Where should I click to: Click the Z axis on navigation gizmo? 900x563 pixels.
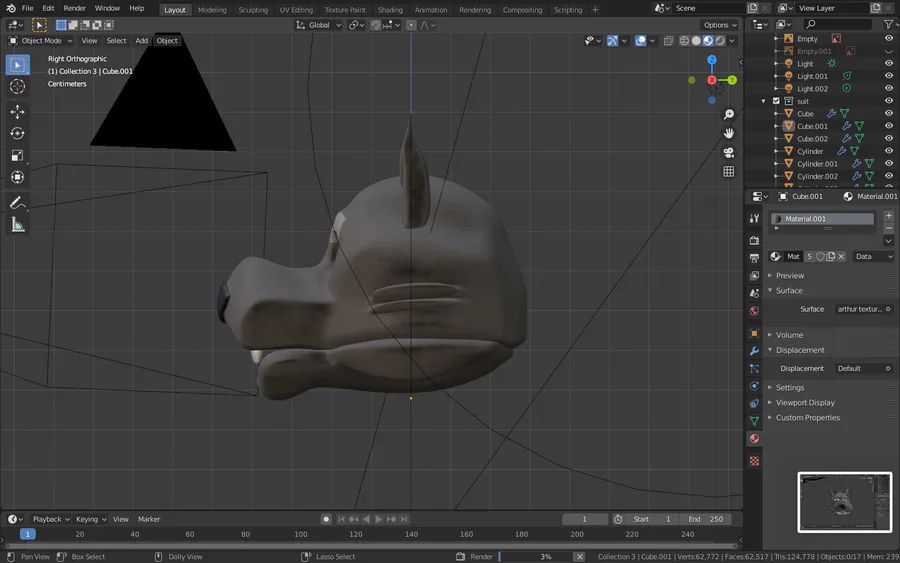tap(712, 60)
